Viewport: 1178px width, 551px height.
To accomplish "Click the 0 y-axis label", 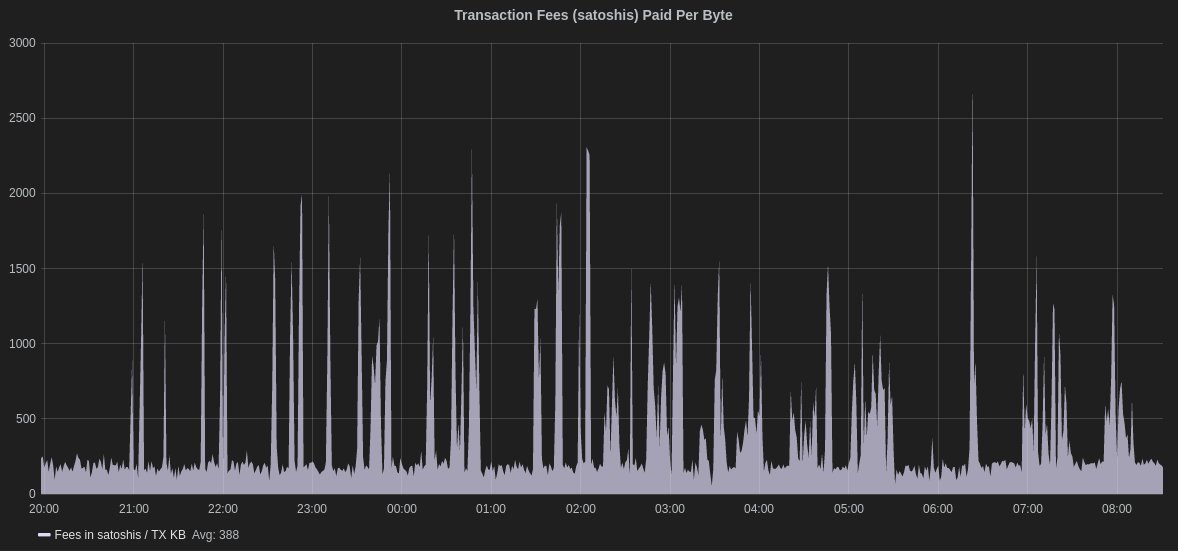I will 32,494.
